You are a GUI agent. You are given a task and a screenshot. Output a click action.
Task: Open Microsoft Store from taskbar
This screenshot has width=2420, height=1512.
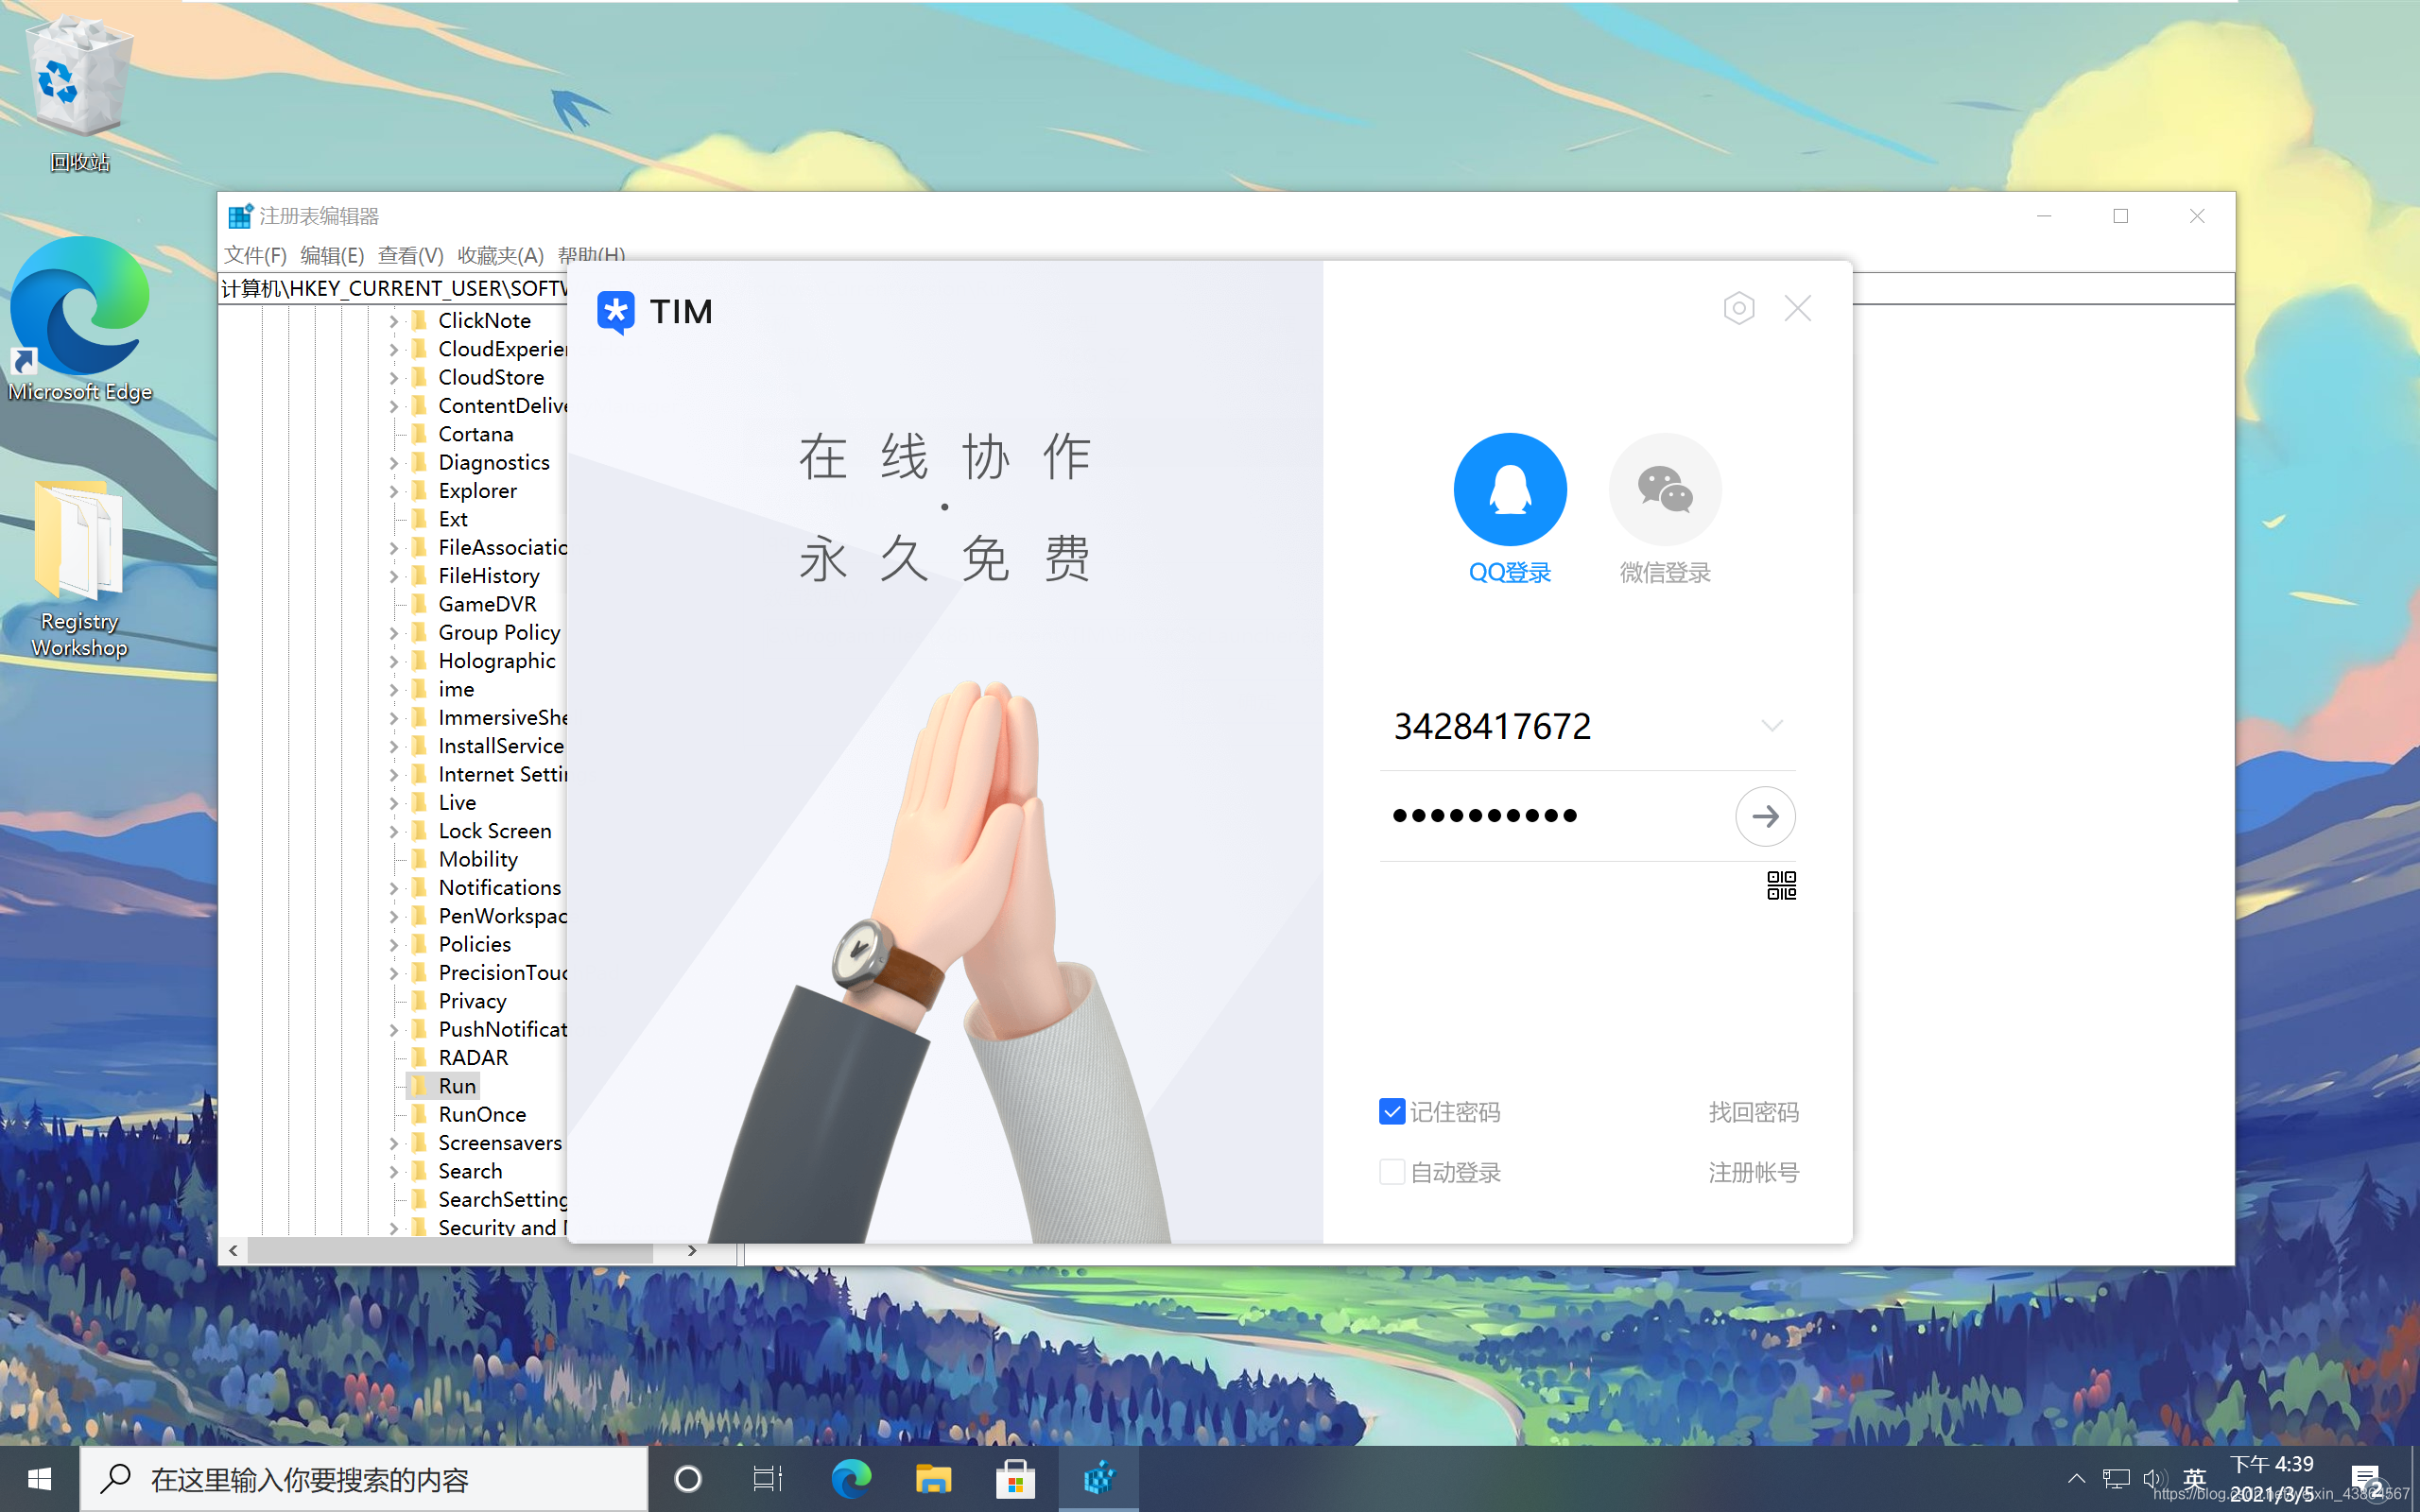(x=1016, y=1478)
